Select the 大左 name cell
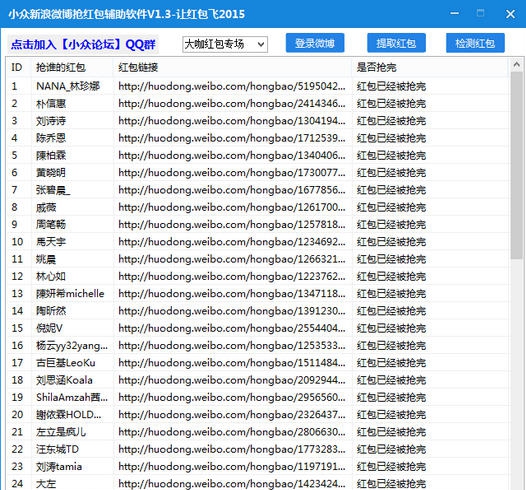This screenshot has width=526, height=490. 46,484
